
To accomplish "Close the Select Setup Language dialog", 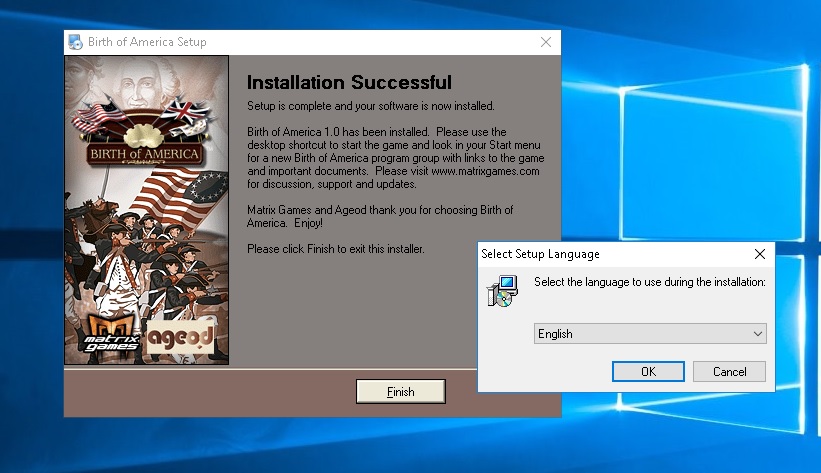I will [x=760, y=254].
